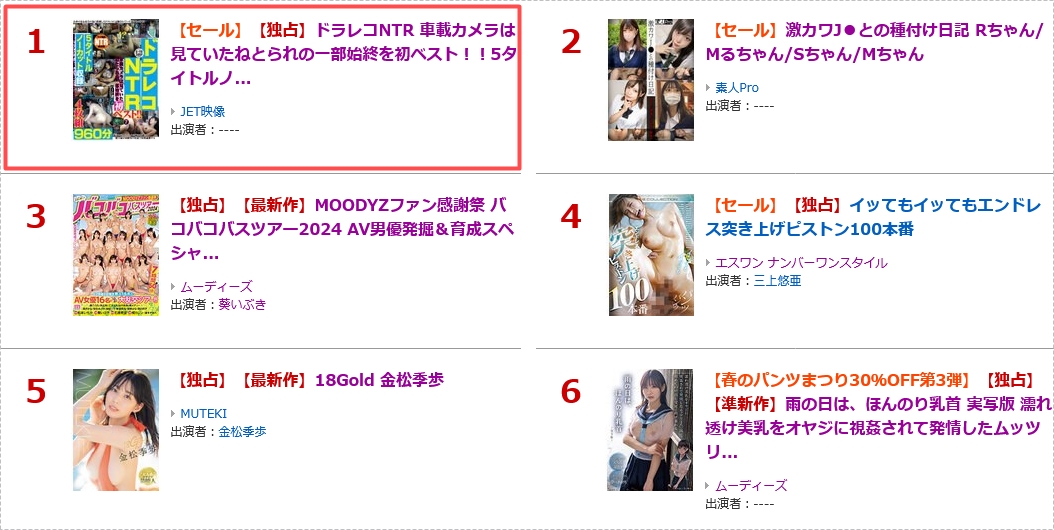Click the arrow icon beside MUTEKI
Screen dimensions: 1054x530
point(173,414)
